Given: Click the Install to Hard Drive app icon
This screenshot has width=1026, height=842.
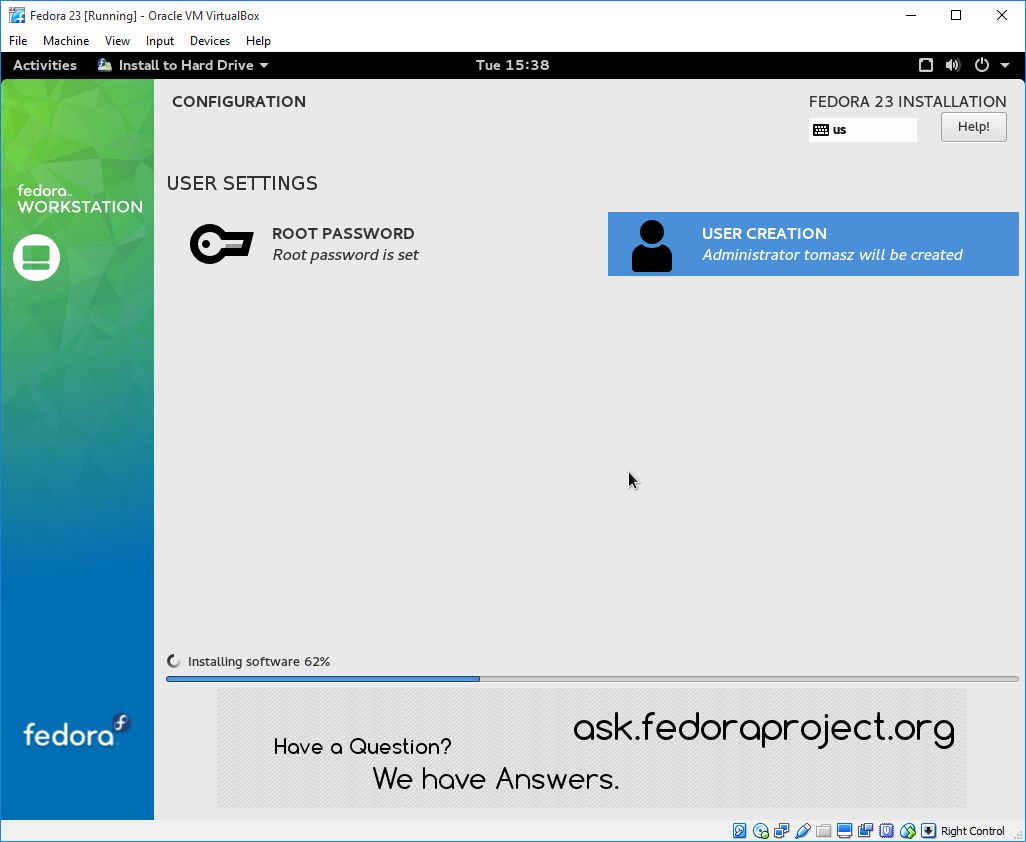Looking at the screenshot, I should click(105, 65).
